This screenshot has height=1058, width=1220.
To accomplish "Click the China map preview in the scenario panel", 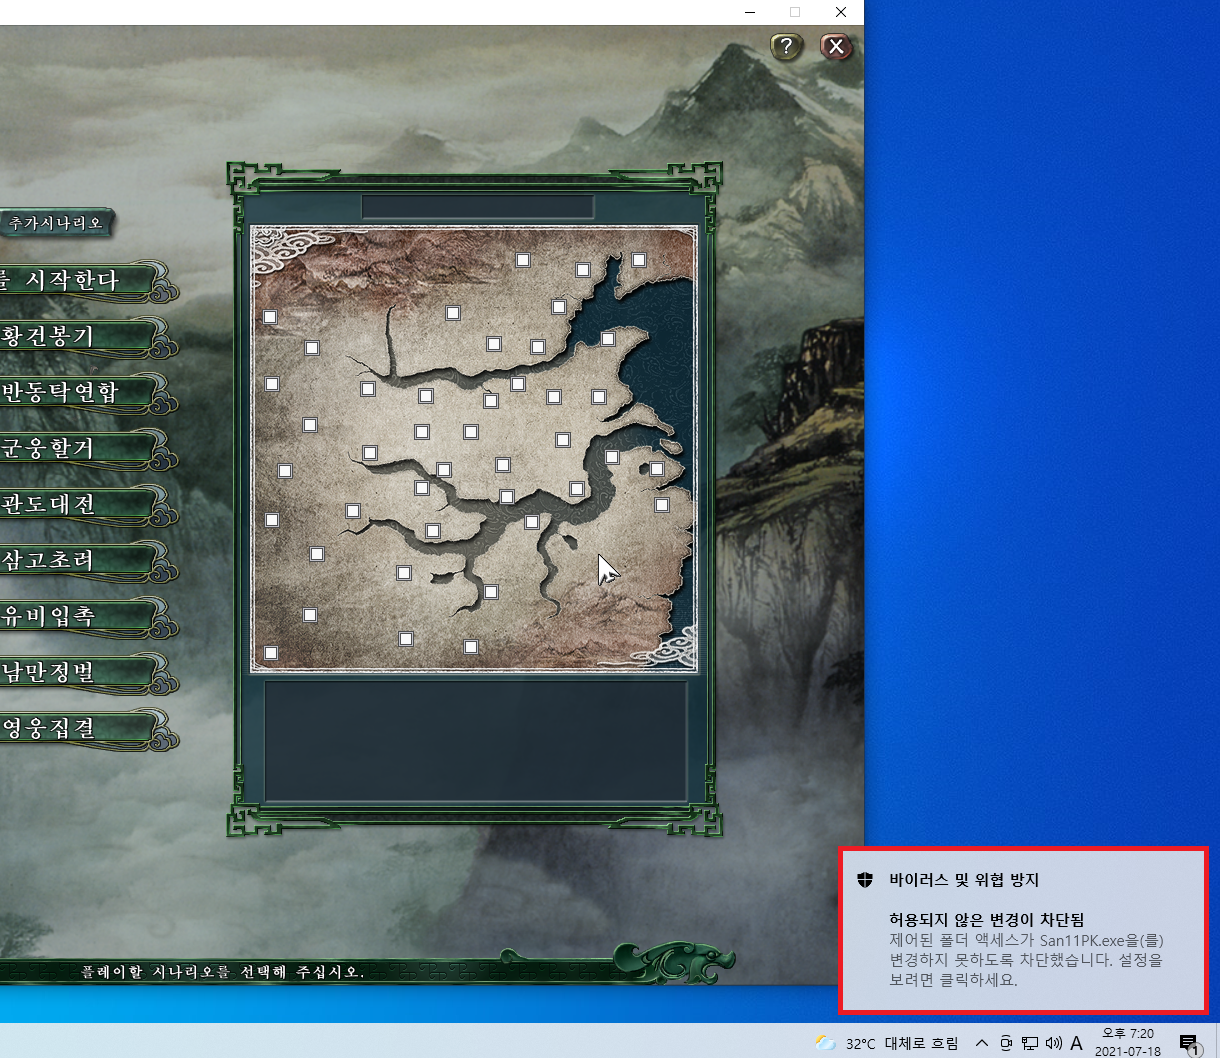I will [474, 449].
